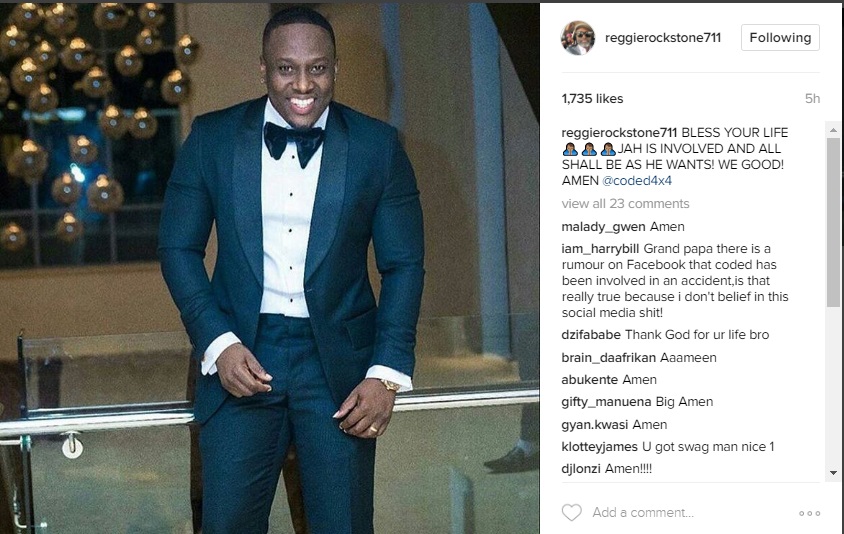This screenshot has width=844, height=534.
Task: Open reggierockstone711 username in header
Action: [663, 38]
